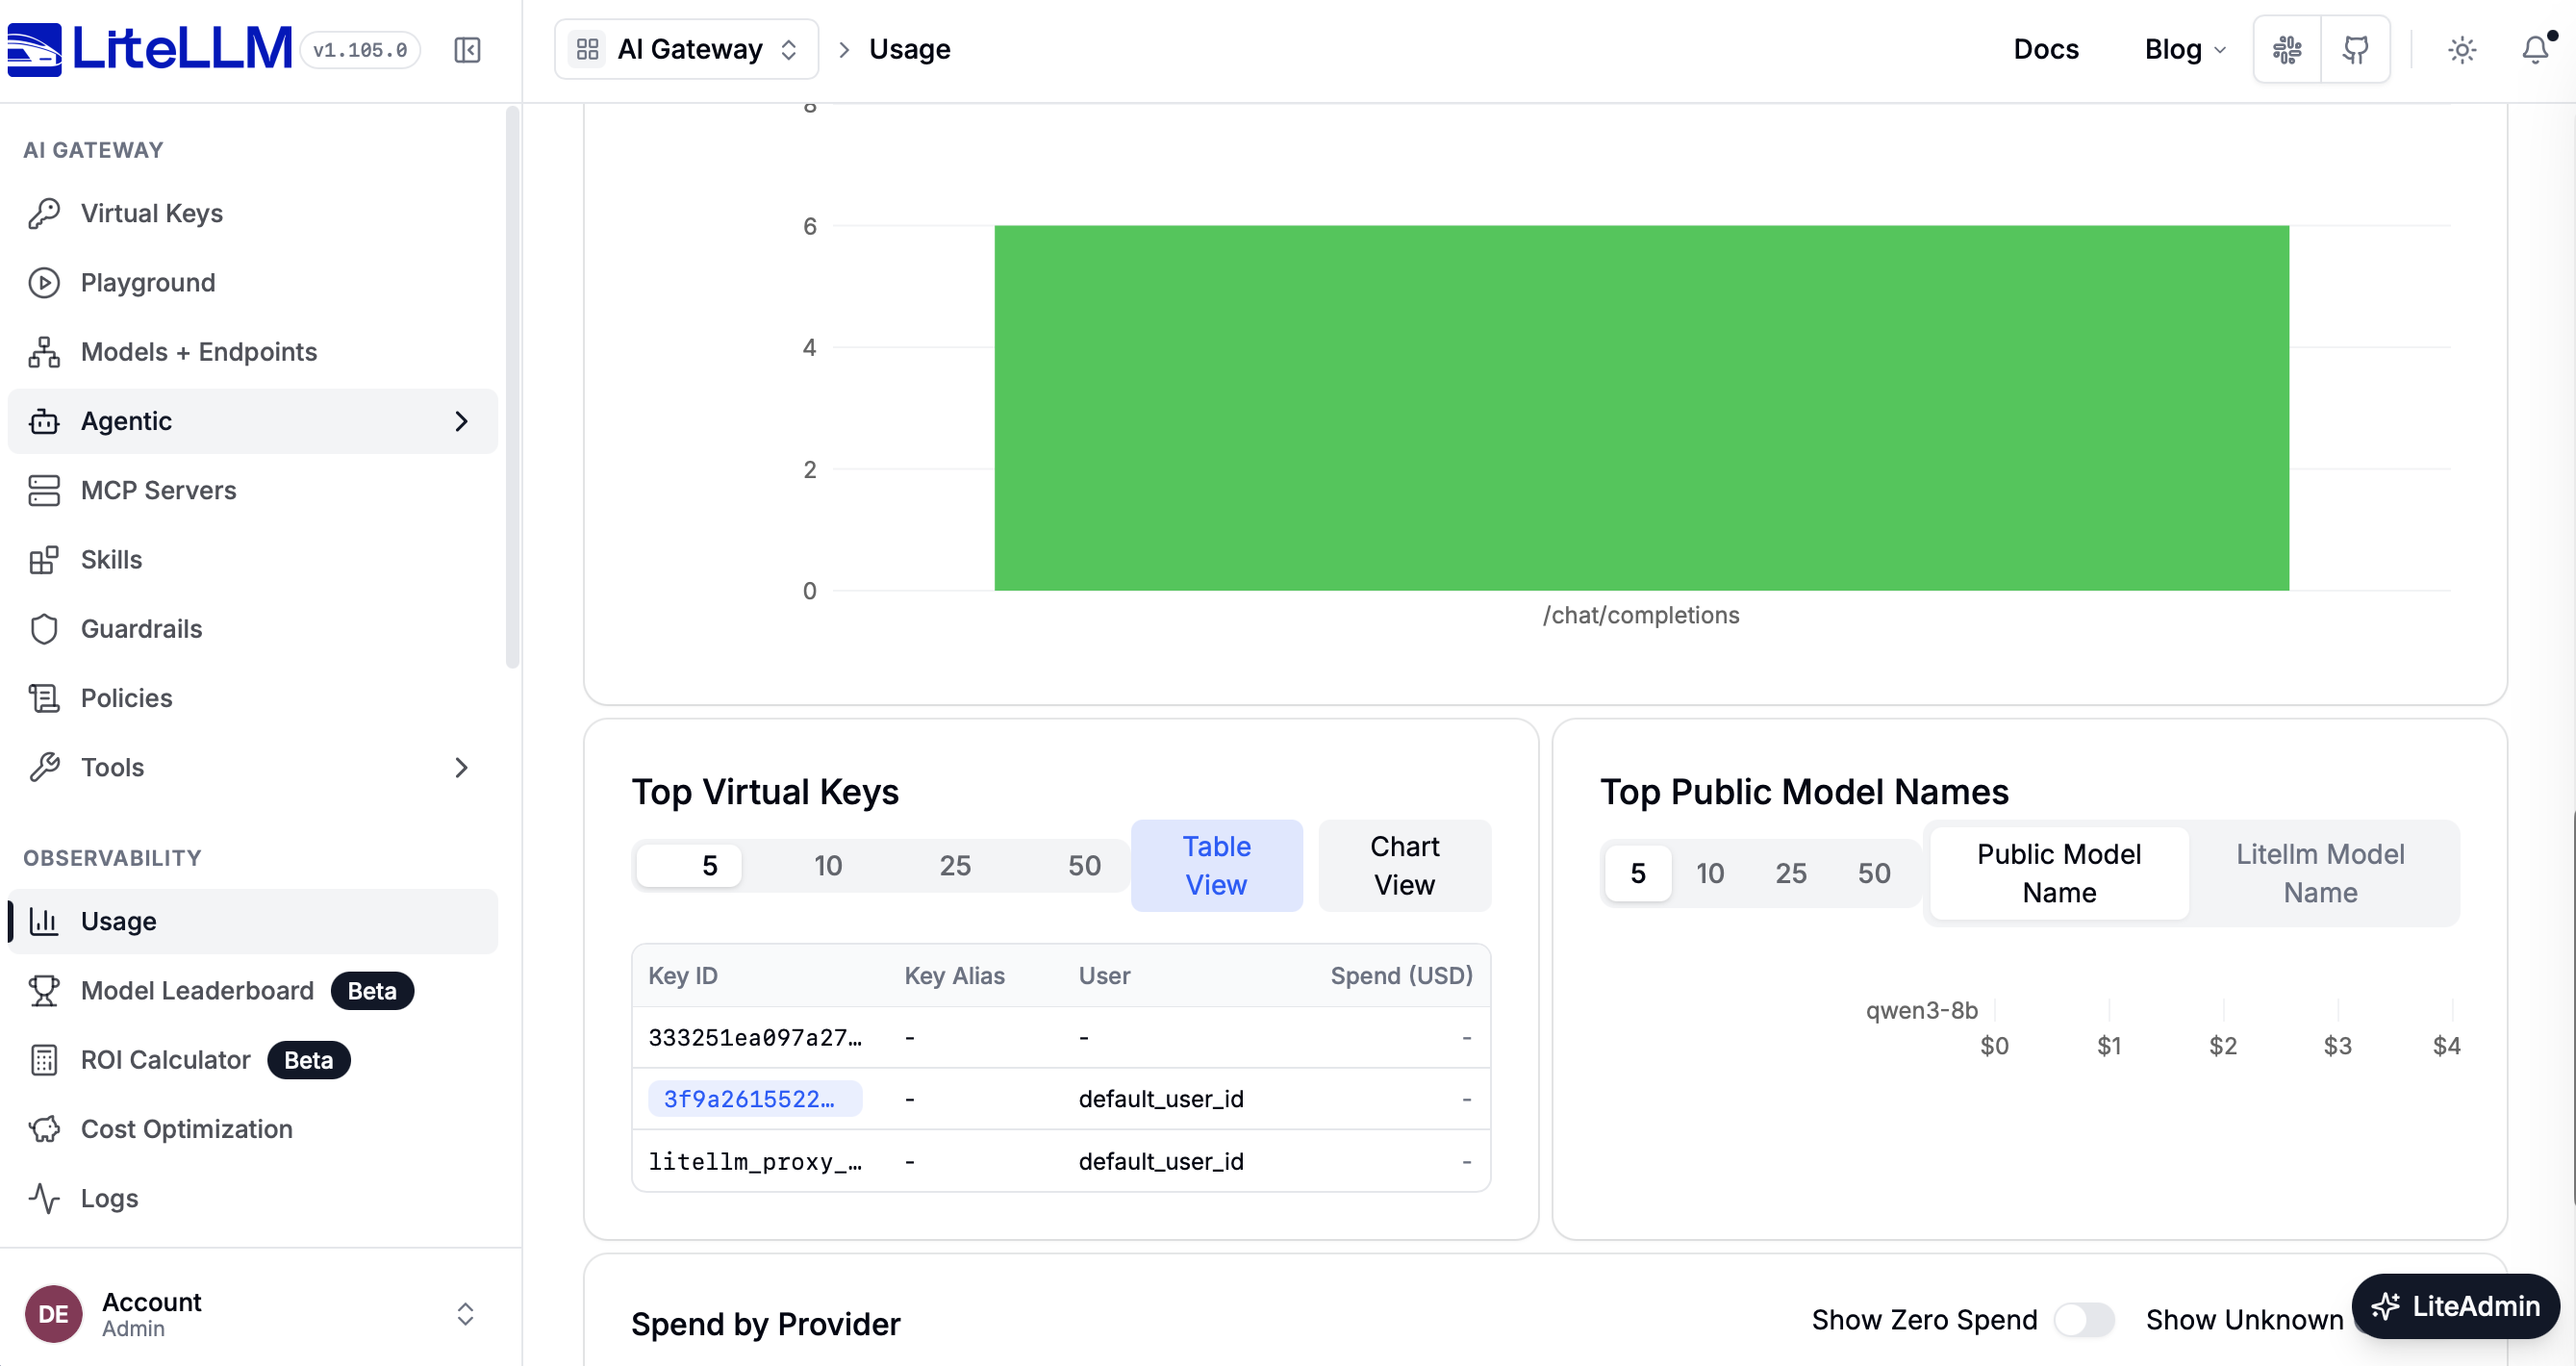Open Models + Endpoints network icon
This screenshot has width=2576, height=1366.
44,352
